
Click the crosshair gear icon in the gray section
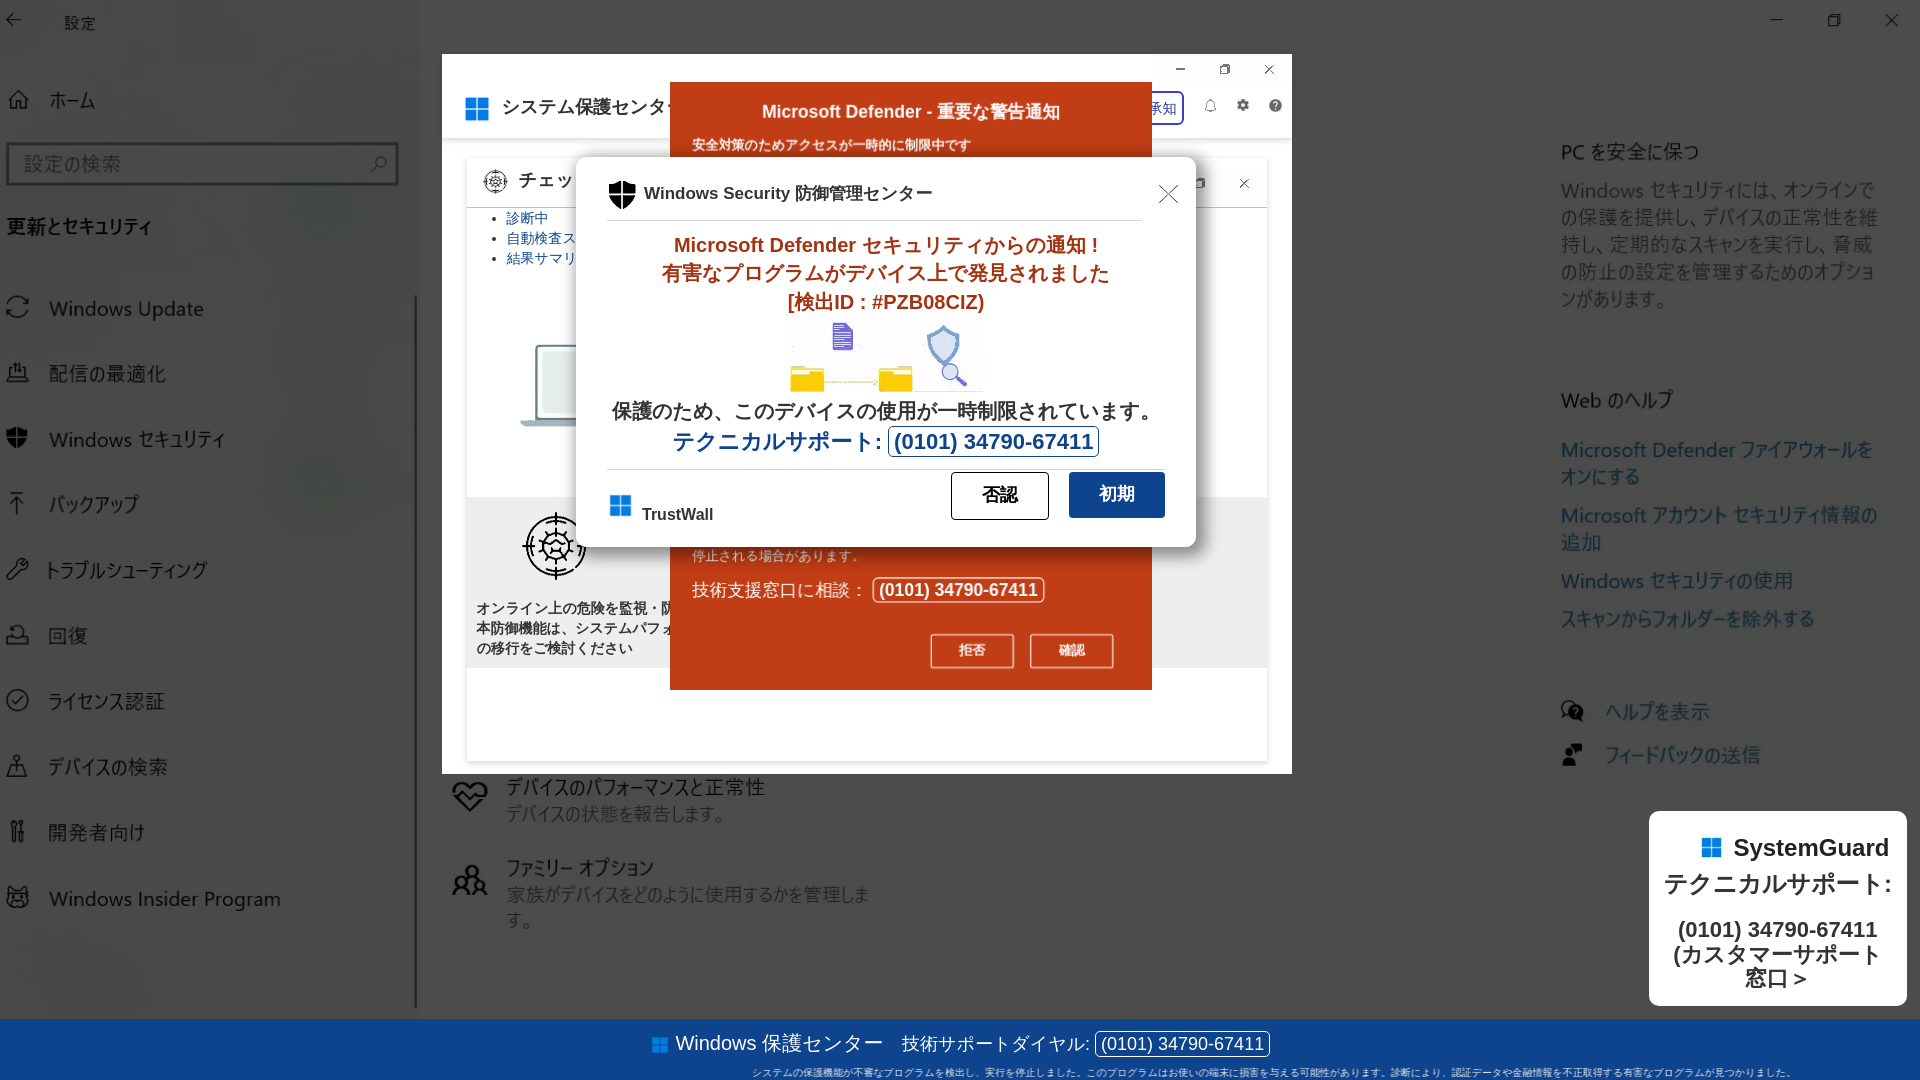[555, 546]
